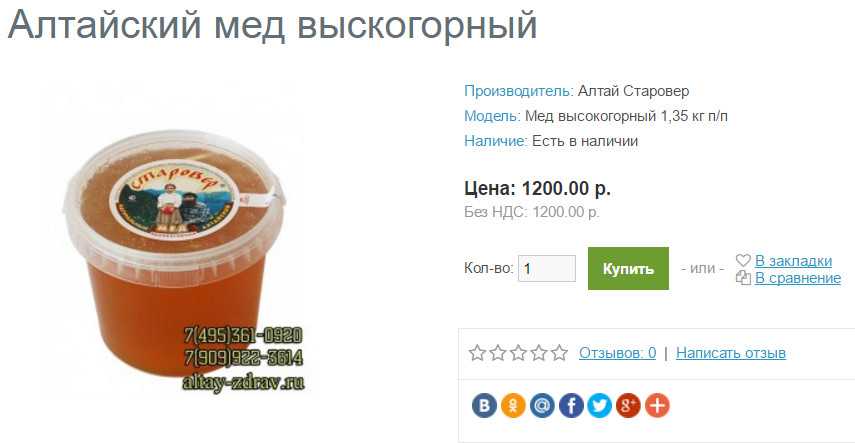The height and width of the screenshot is (443, 855).
Task: Rate product with fifth star
Action: click(x=559, y=353)
